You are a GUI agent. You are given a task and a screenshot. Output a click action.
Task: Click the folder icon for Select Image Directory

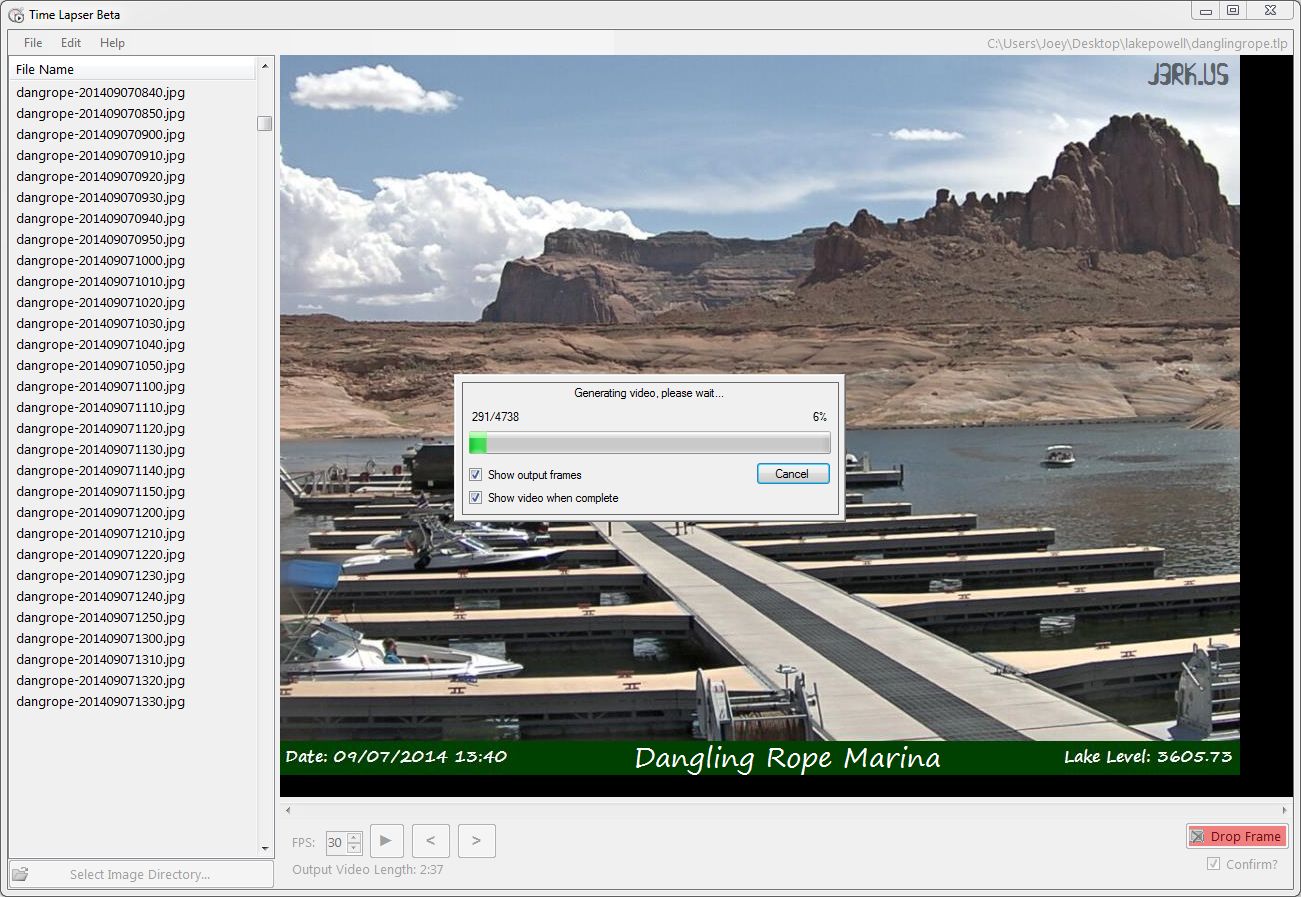pos(20,874)
